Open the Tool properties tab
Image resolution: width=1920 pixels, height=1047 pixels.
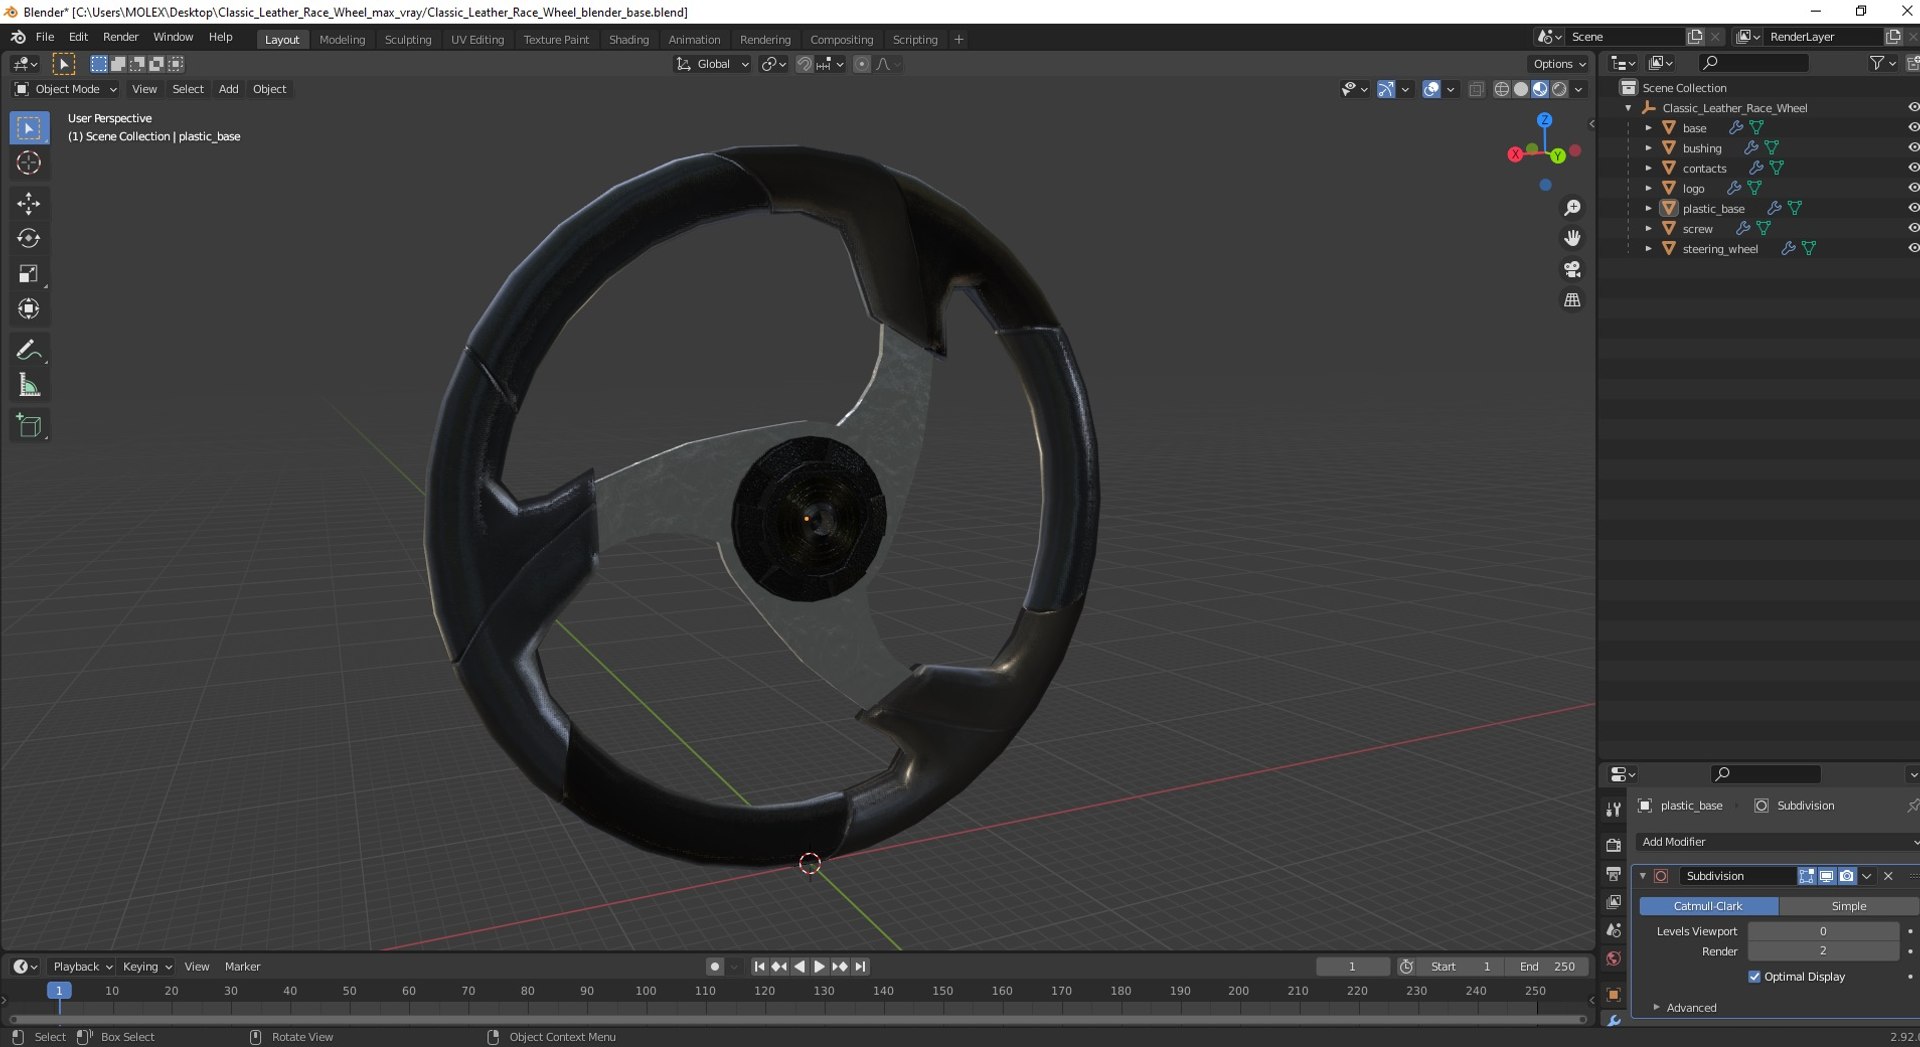(1613, 809)
